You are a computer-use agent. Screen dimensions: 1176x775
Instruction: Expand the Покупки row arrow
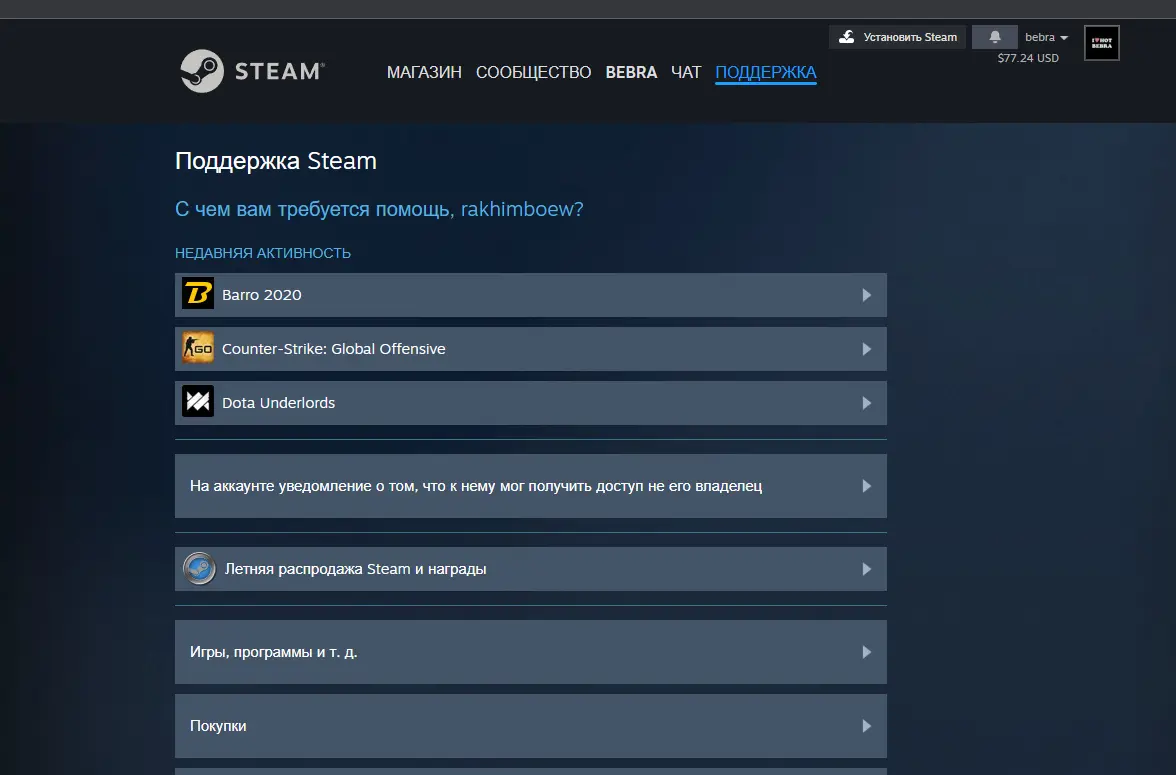[x=866, y=725]
